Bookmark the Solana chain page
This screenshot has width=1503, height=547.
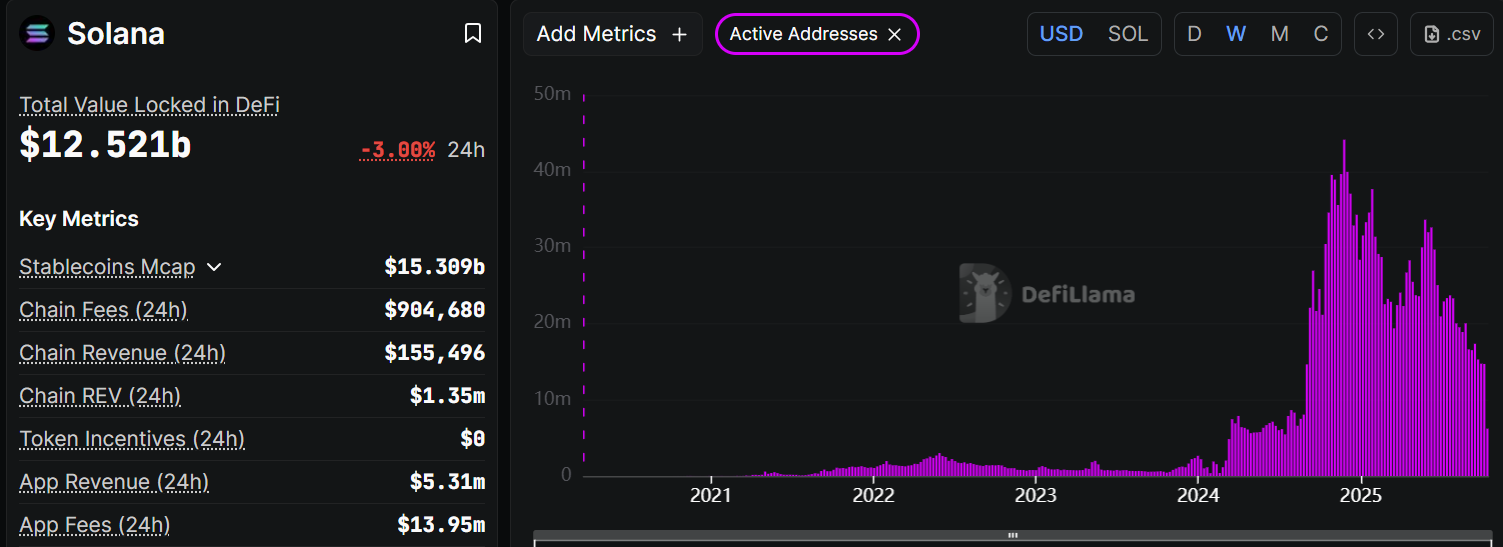pos(473,34)
